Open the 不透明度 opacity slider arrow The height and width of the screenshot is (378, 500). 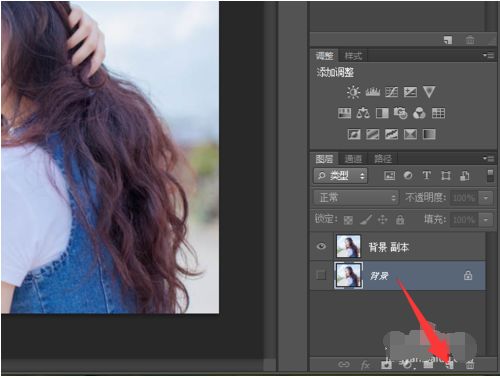tap(486, 198)
